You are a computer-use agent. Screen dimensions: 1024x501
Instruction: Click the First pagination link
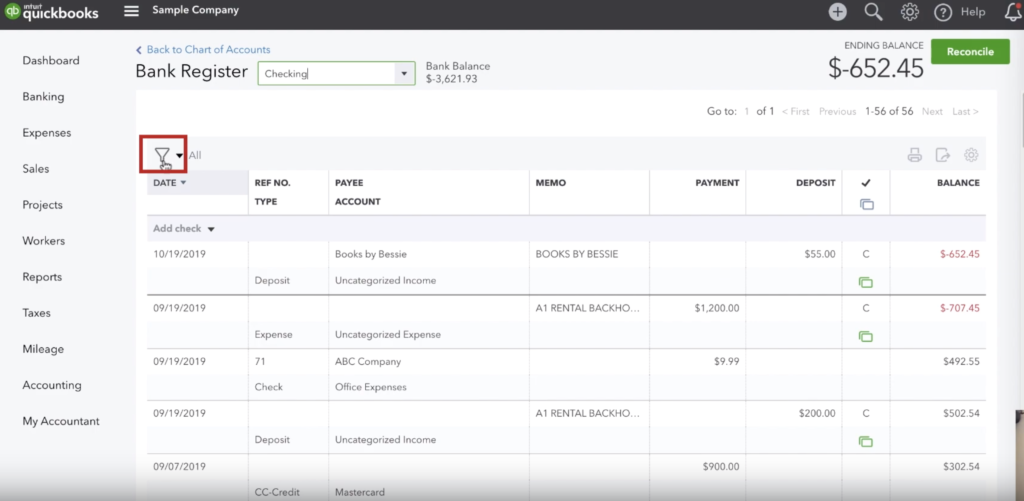point(795,112)
